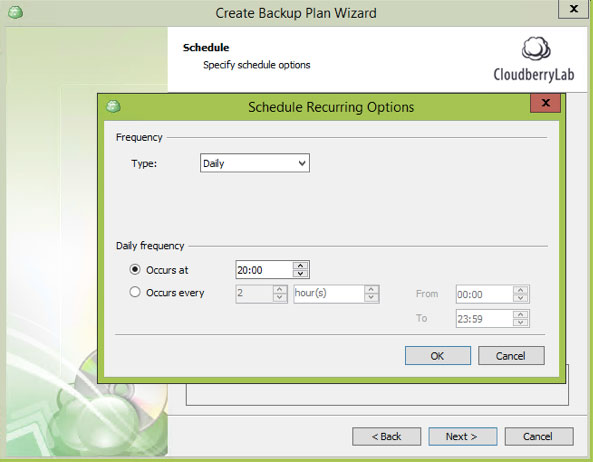
Task: Proceed with the wizard Next button
Action: click(463, 436)
